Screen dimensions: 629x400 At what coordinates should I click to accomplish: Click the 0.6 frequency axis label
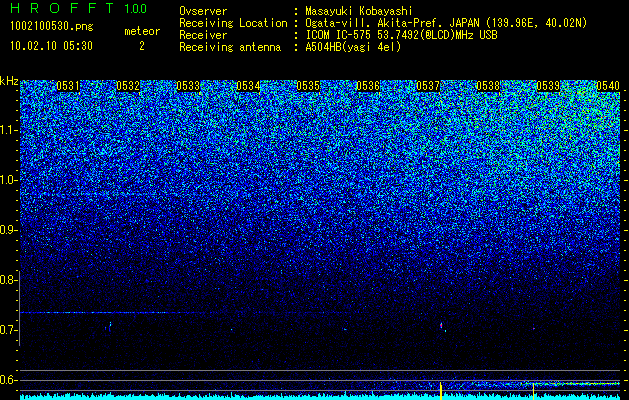(x=7, y=380)
